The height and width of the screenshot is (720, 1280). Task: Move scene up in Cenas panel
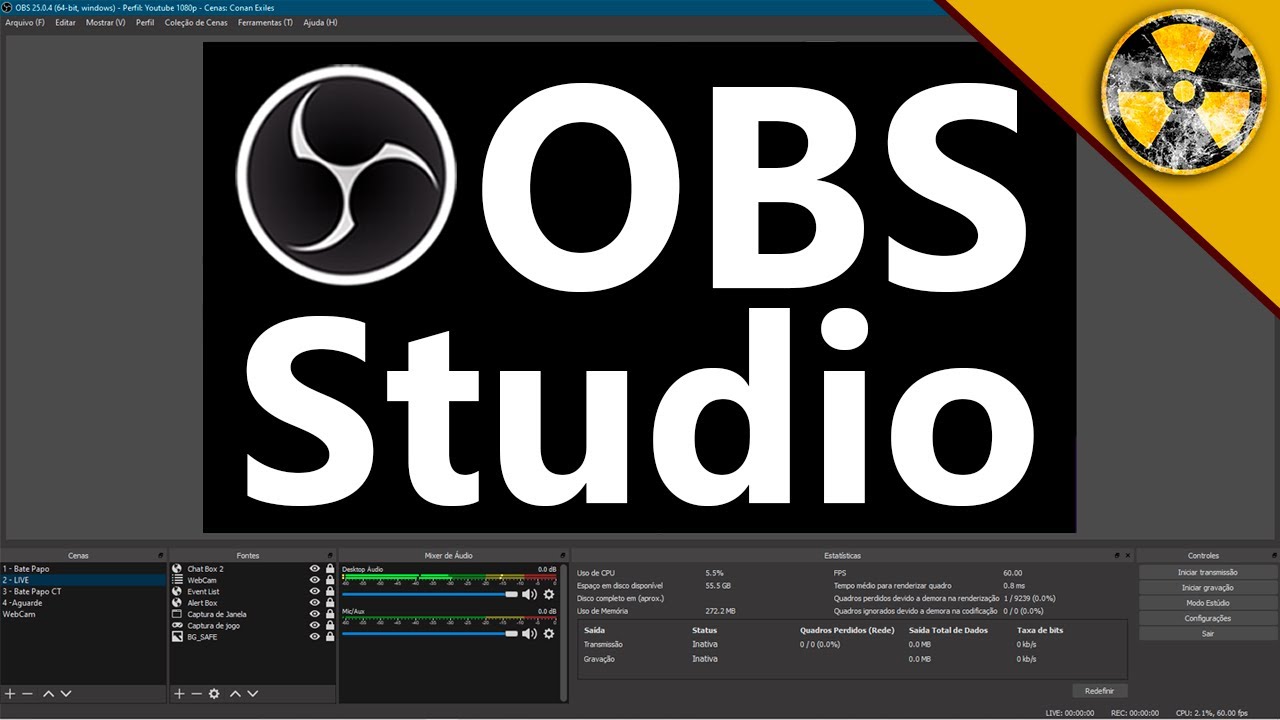[x=48, y=693]
